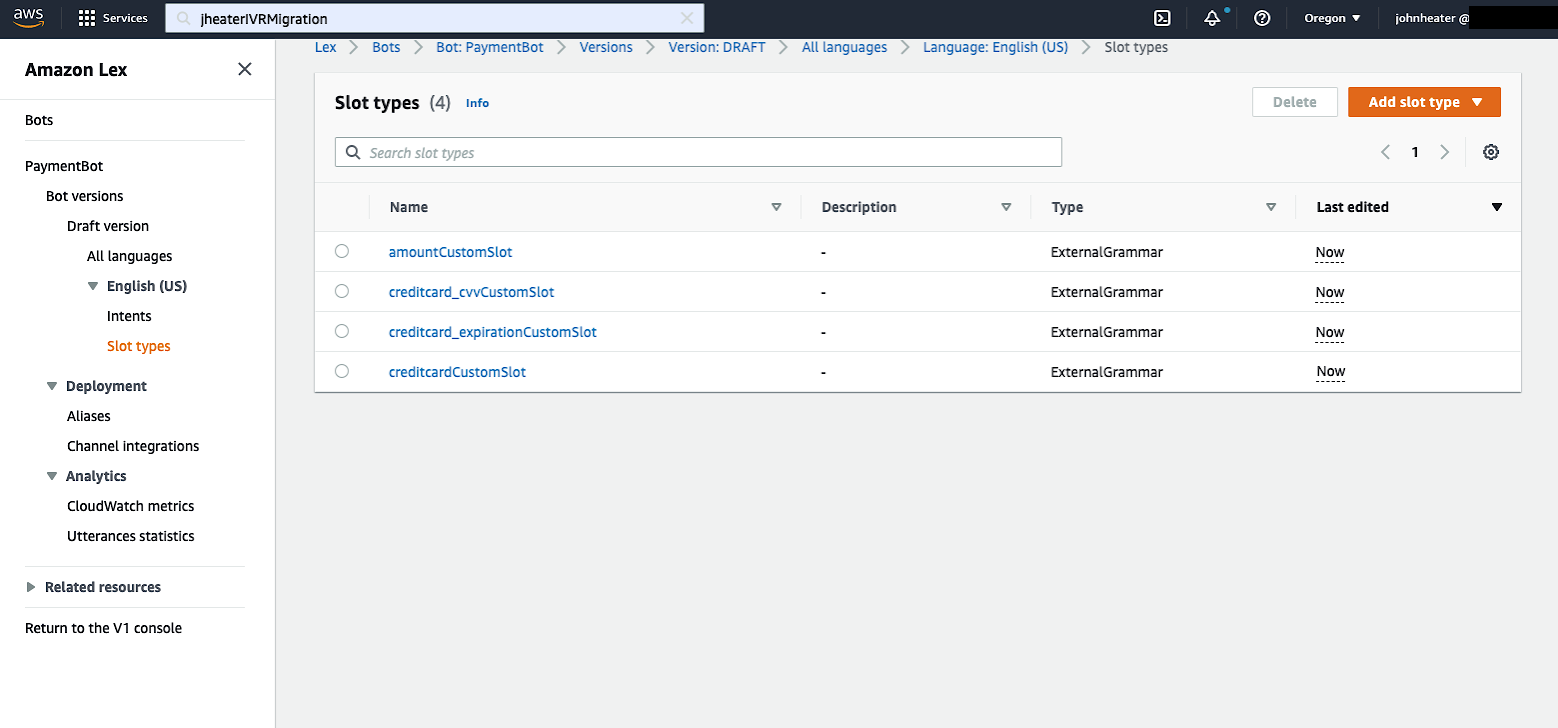Click ExternalGrammar type for creditcardCustomSlot
Viewport: 1558px width, 728px height.
(x=1107, y=372)
